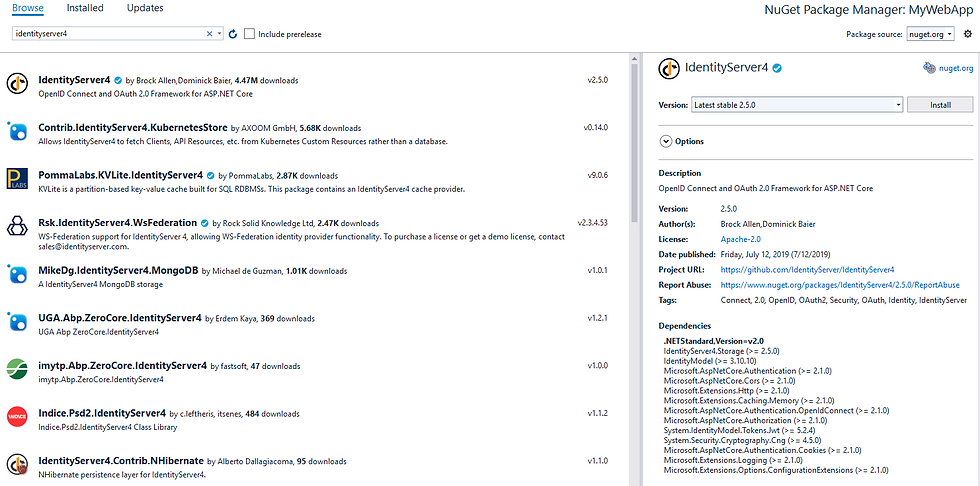The width and height of the screenshot is (980, 486).
Task: Click the Install button
Action: click(x=940, y=105)
